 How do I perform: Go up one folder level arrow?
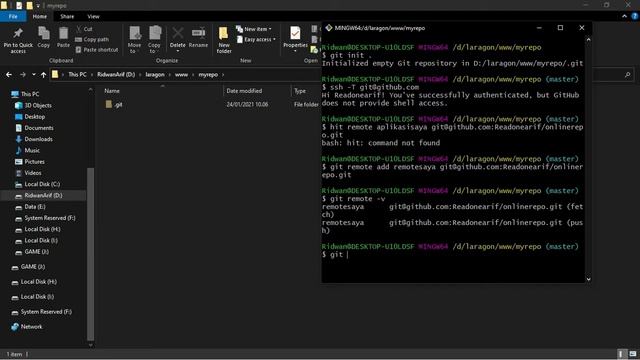click(43, 75)
